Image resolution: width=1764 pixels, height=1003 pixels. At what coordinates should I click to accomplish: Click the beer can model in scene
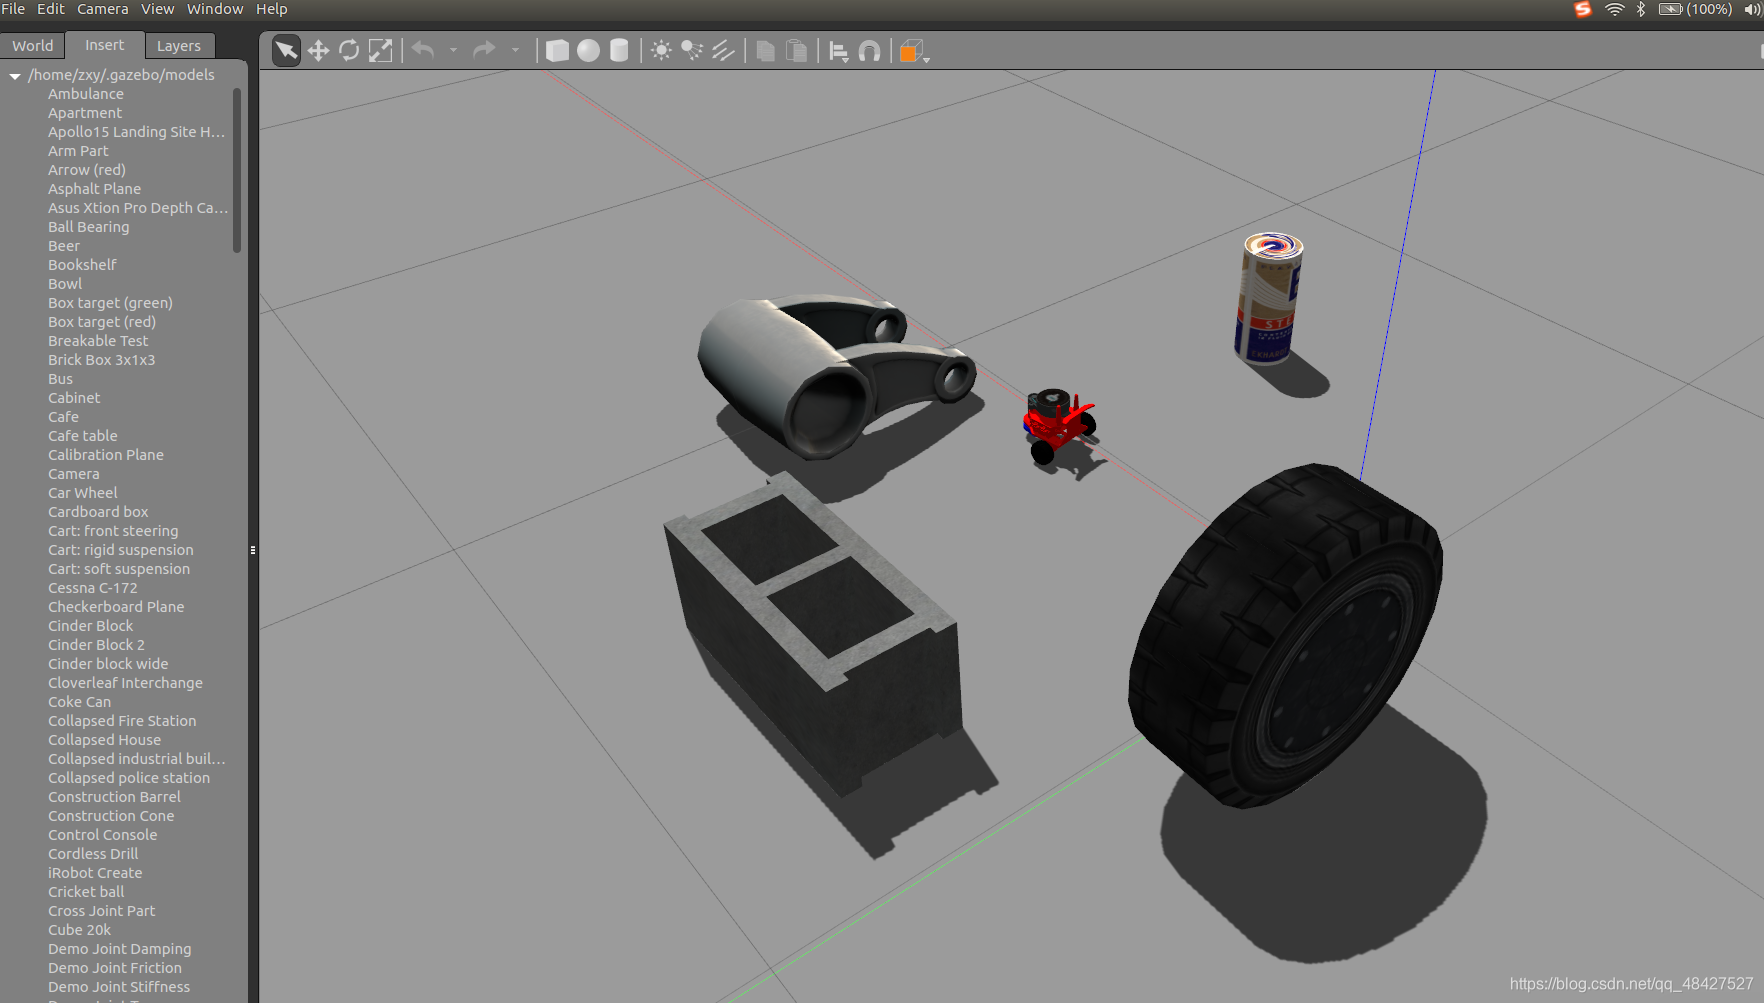tap(1268, 298)
